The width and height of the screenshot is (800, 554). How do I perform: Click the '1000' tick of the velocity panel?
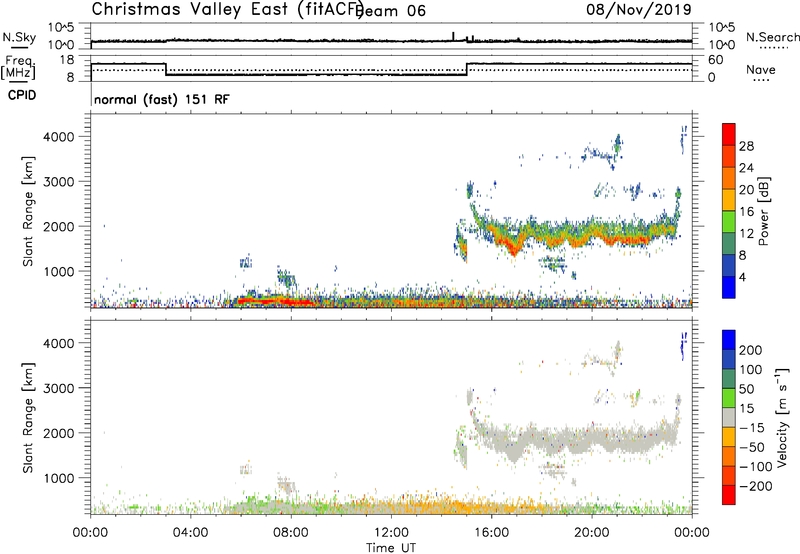click(x=58, y=478)
